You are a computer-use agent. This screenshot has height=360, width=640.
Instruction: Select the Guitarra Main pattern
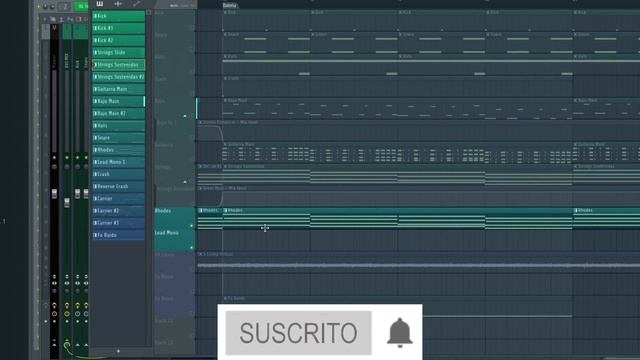point(118,89)
